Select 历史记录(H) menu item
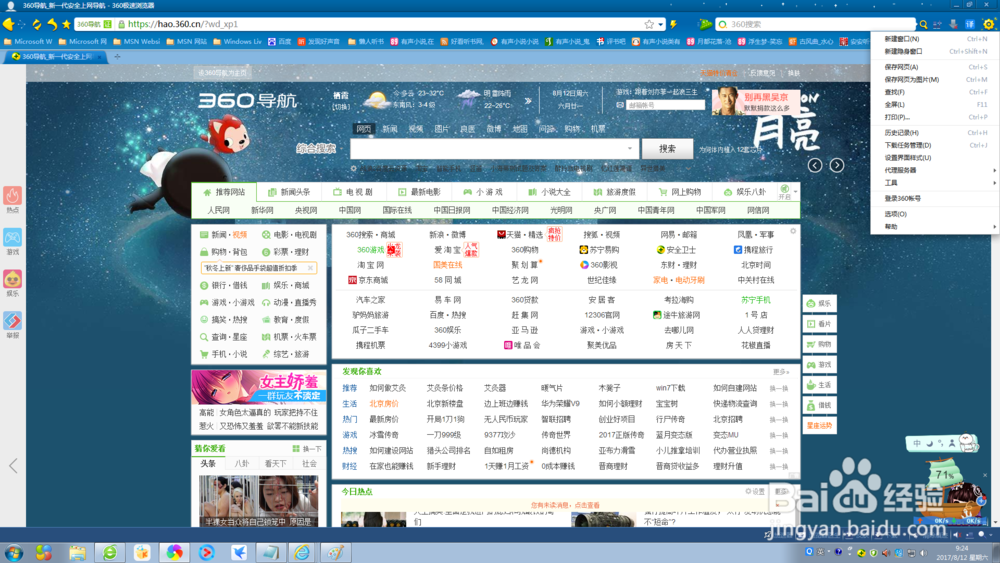 click(901, 133)
